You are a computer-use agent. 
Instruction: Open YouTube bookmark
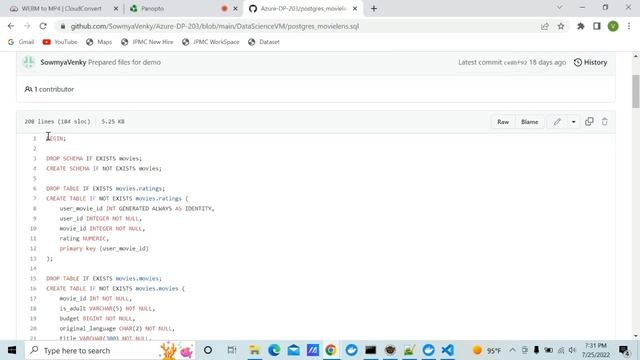(60, 42)
